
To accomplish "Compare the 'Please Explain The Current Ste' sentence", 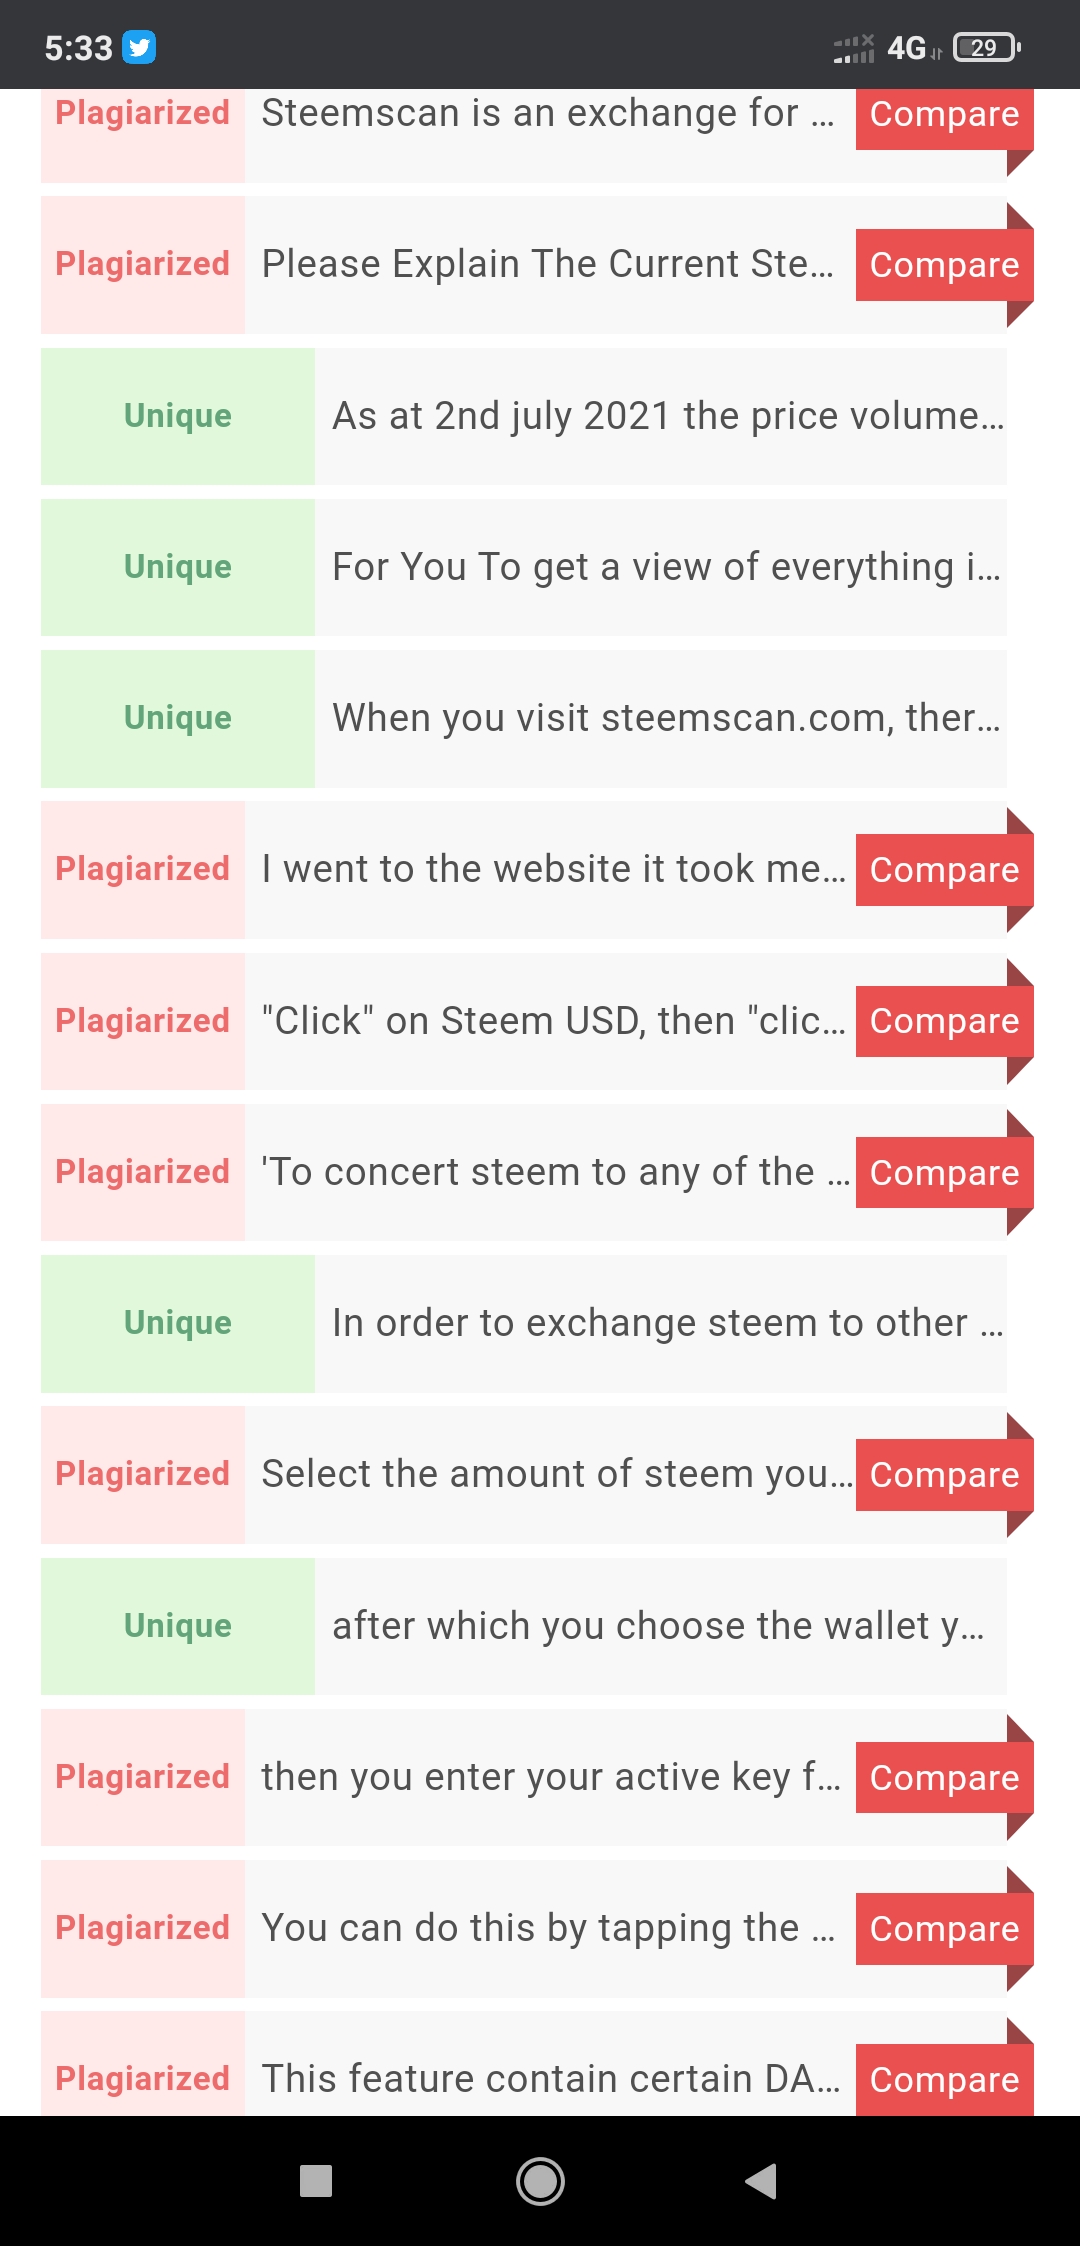I will point(944,265).
